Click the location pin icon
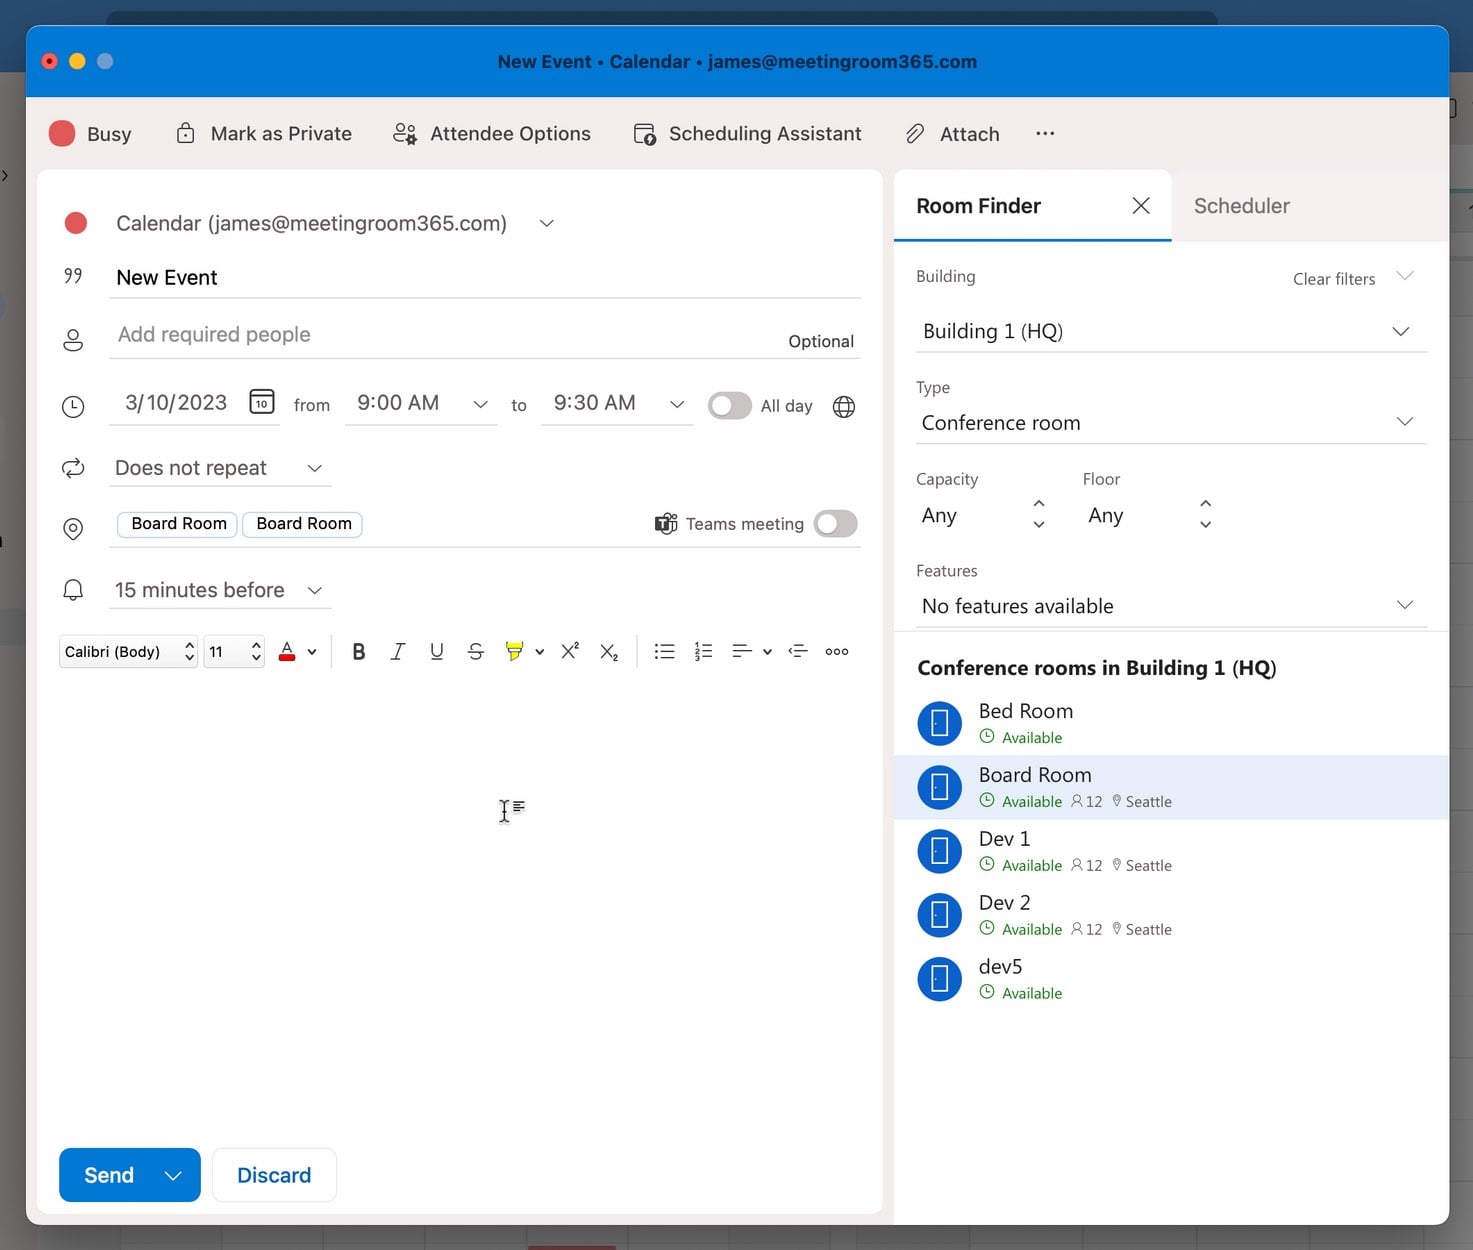The width and height of the screenshot is (1473, 1250). coord(73,529)
